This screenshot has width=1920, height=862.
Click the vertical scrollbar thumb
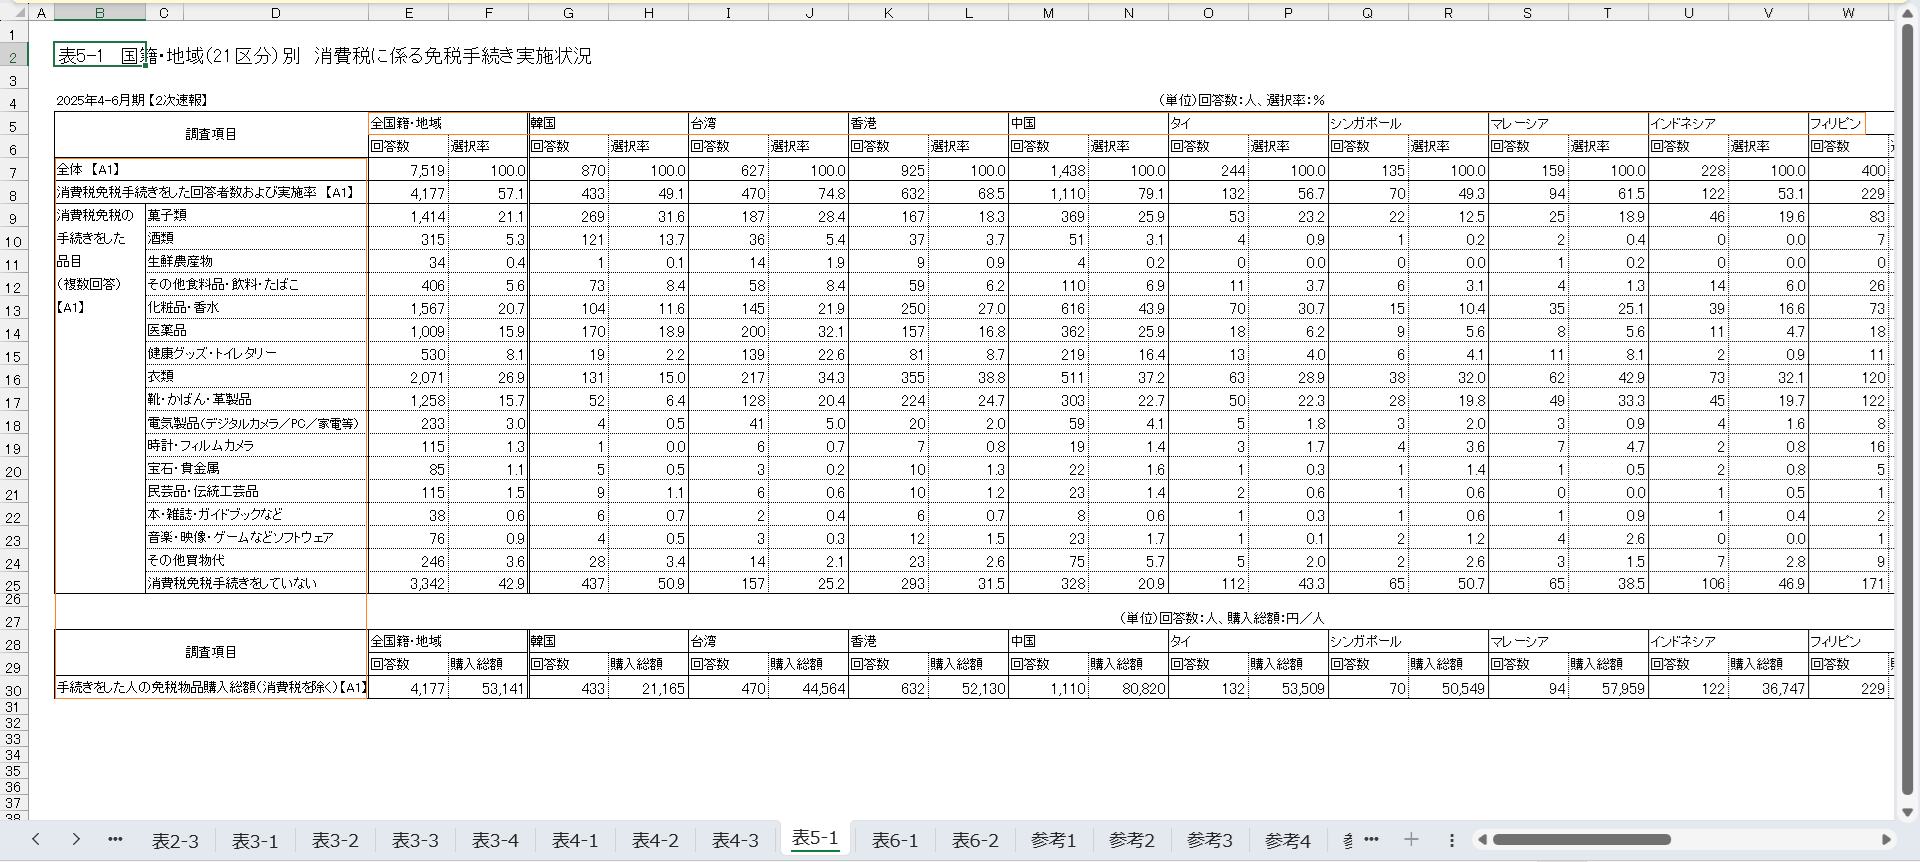(x=1907, y=400)
